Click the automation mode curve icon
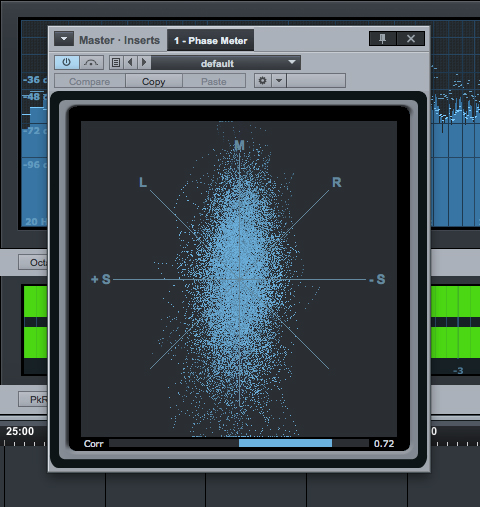The height and width of the screenshot is (507, 480). pos(91,63)
